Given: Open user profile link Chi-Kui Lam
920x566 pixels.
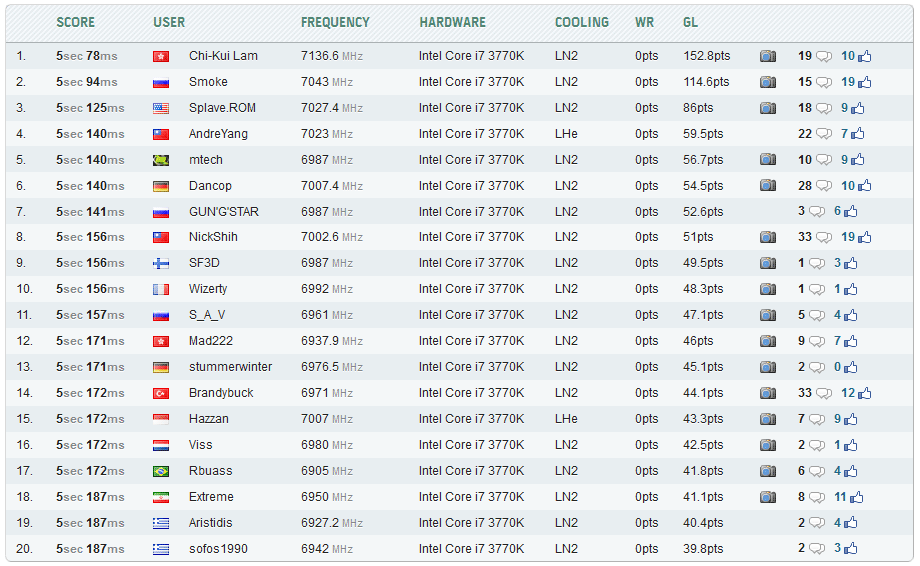Looking at the screenshot, I should click(x=223, y=56).
